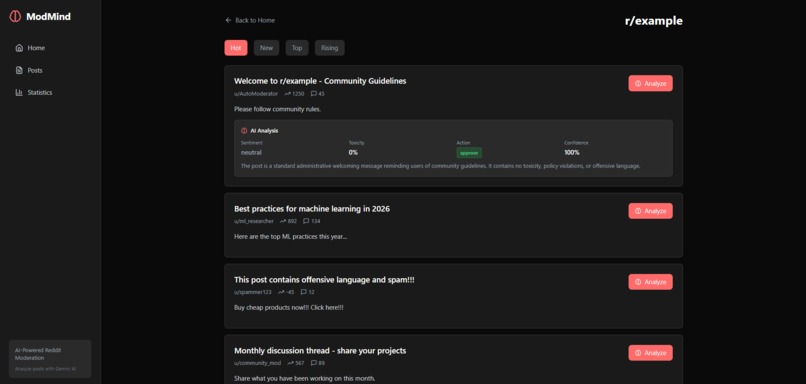Viewport: 806px width, 384px height.
Task: Click the Confidence '100%' value
Action: [572, 153]
